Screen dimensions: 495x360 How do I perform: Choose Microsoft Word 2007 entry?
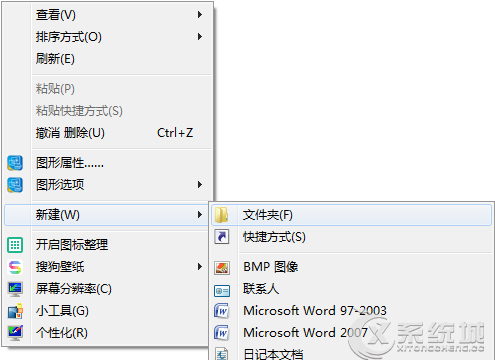tap(352, 333)
